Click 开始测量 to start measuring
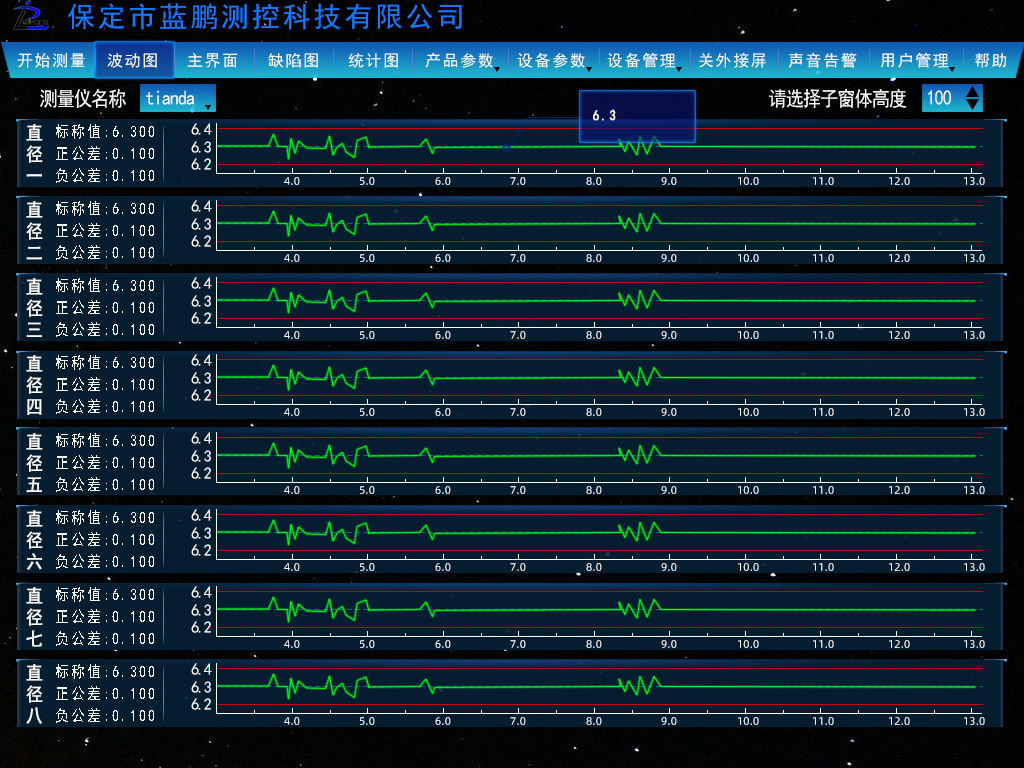1024x768 pixels. (x=51, y=60)
